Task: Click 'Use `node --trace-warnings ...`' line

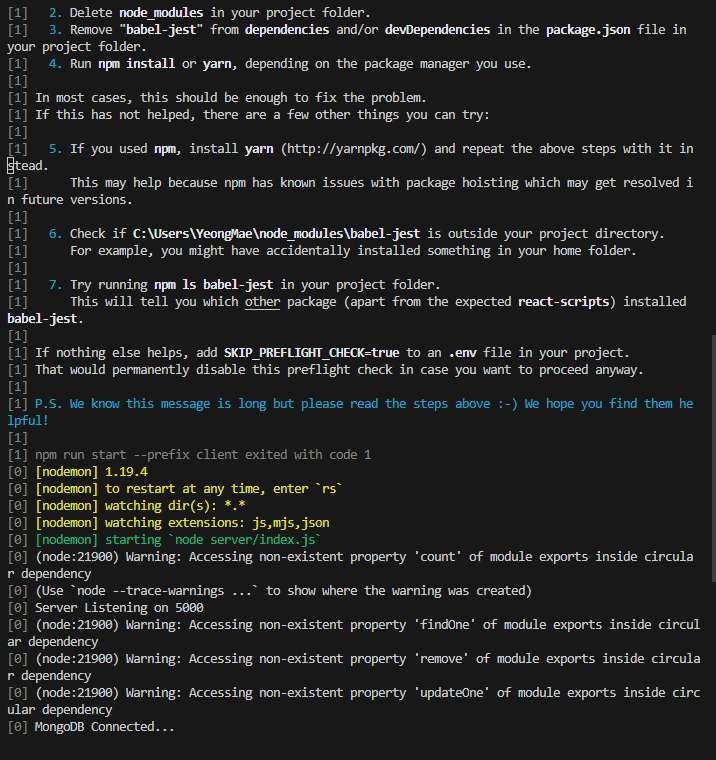Action: pyautogui.click(x=283, y=591)
